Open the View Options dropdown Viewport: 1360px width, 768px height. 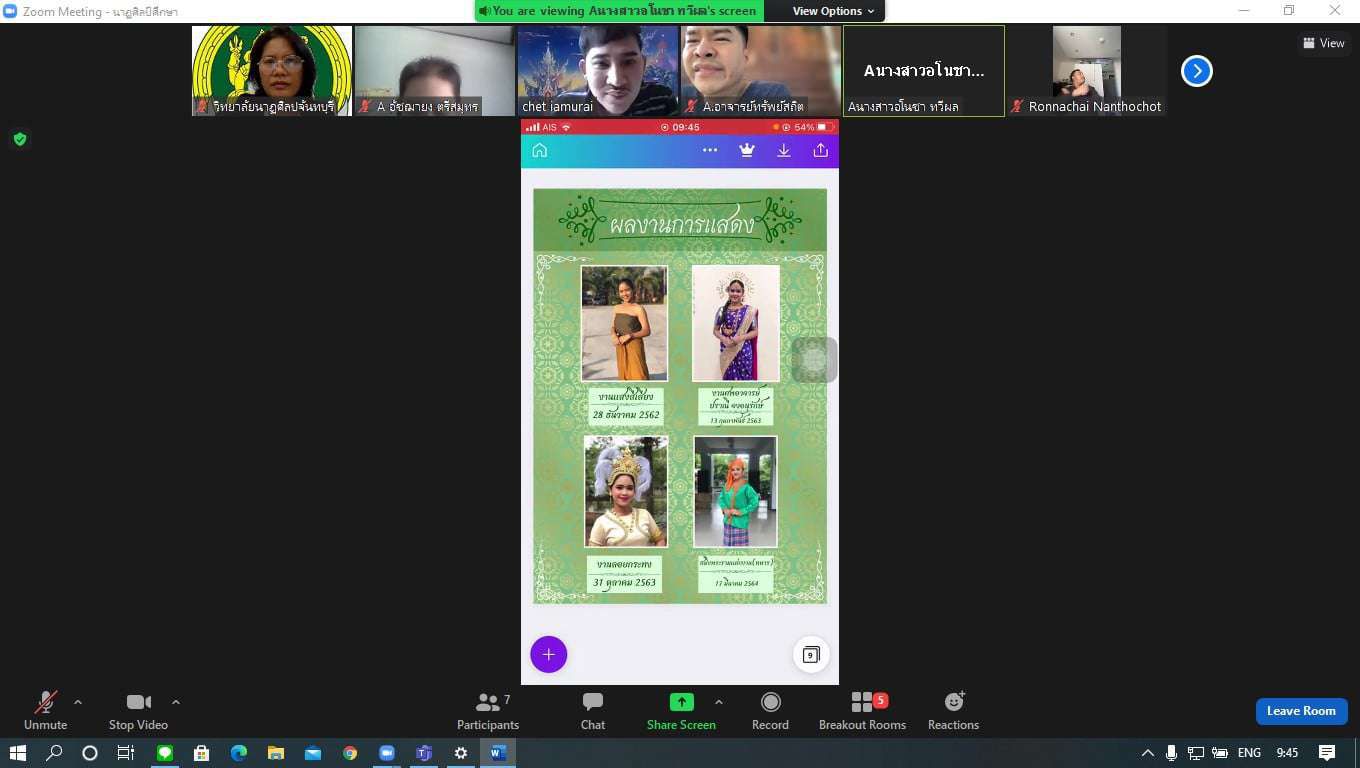click(x=833, y=11)
